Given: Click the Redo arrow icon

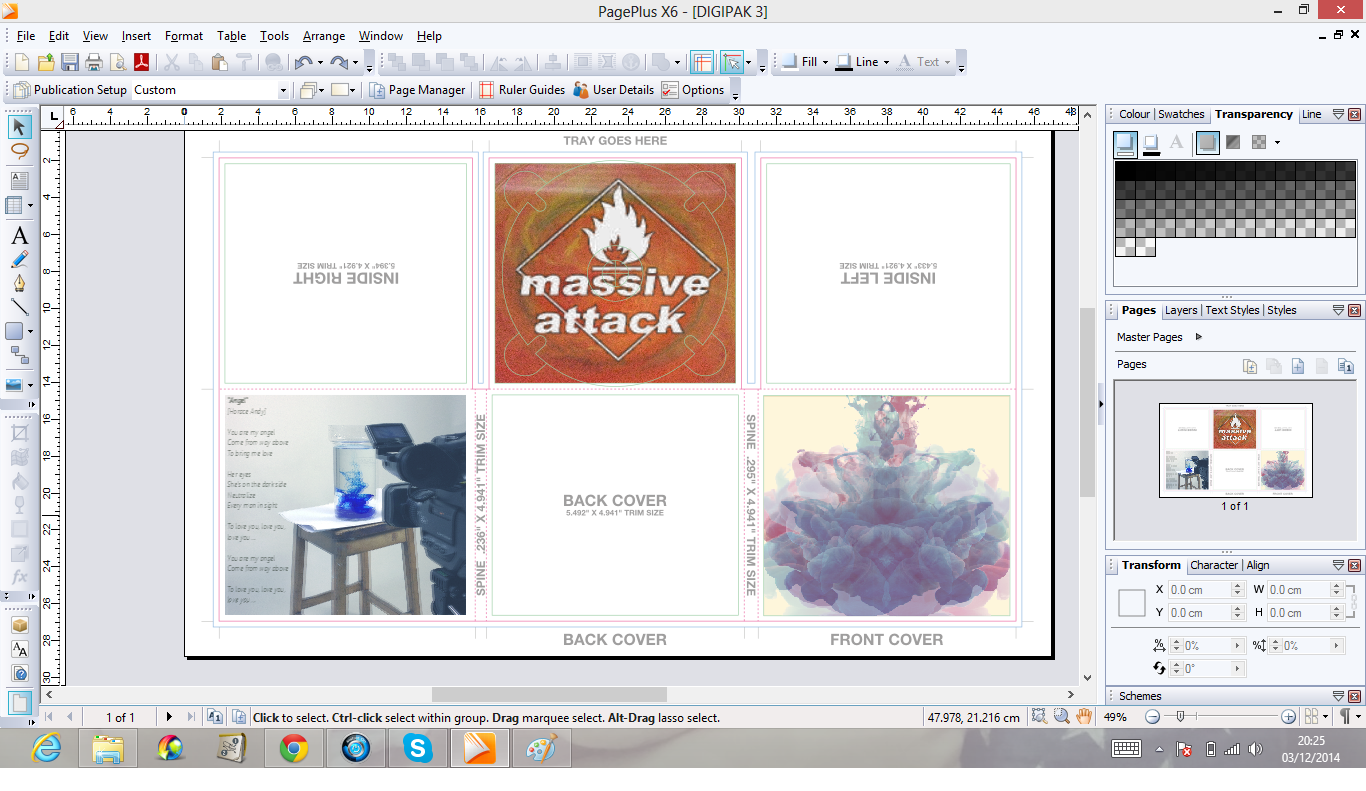Looking at the screenshot, I should coord(339,62).
